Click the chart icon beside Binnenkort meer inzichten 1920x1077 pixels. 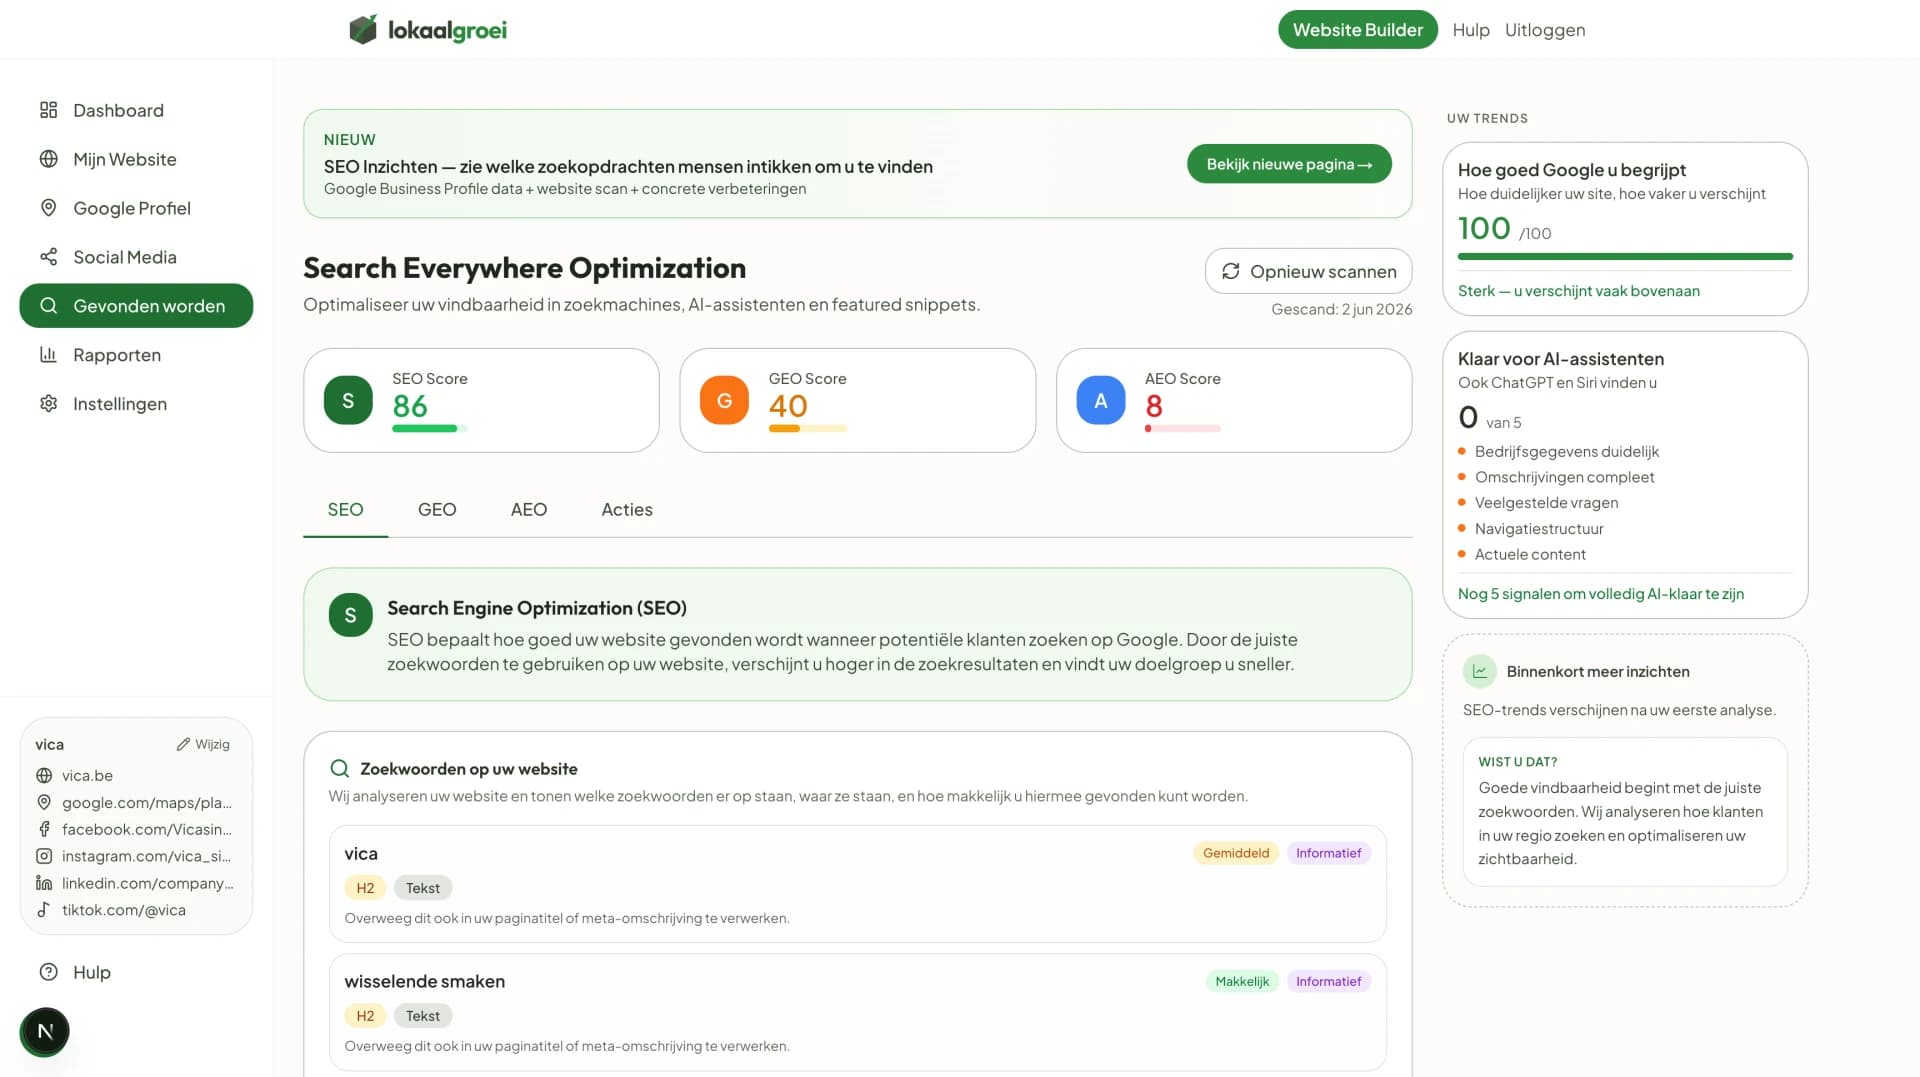[1480, 672]
